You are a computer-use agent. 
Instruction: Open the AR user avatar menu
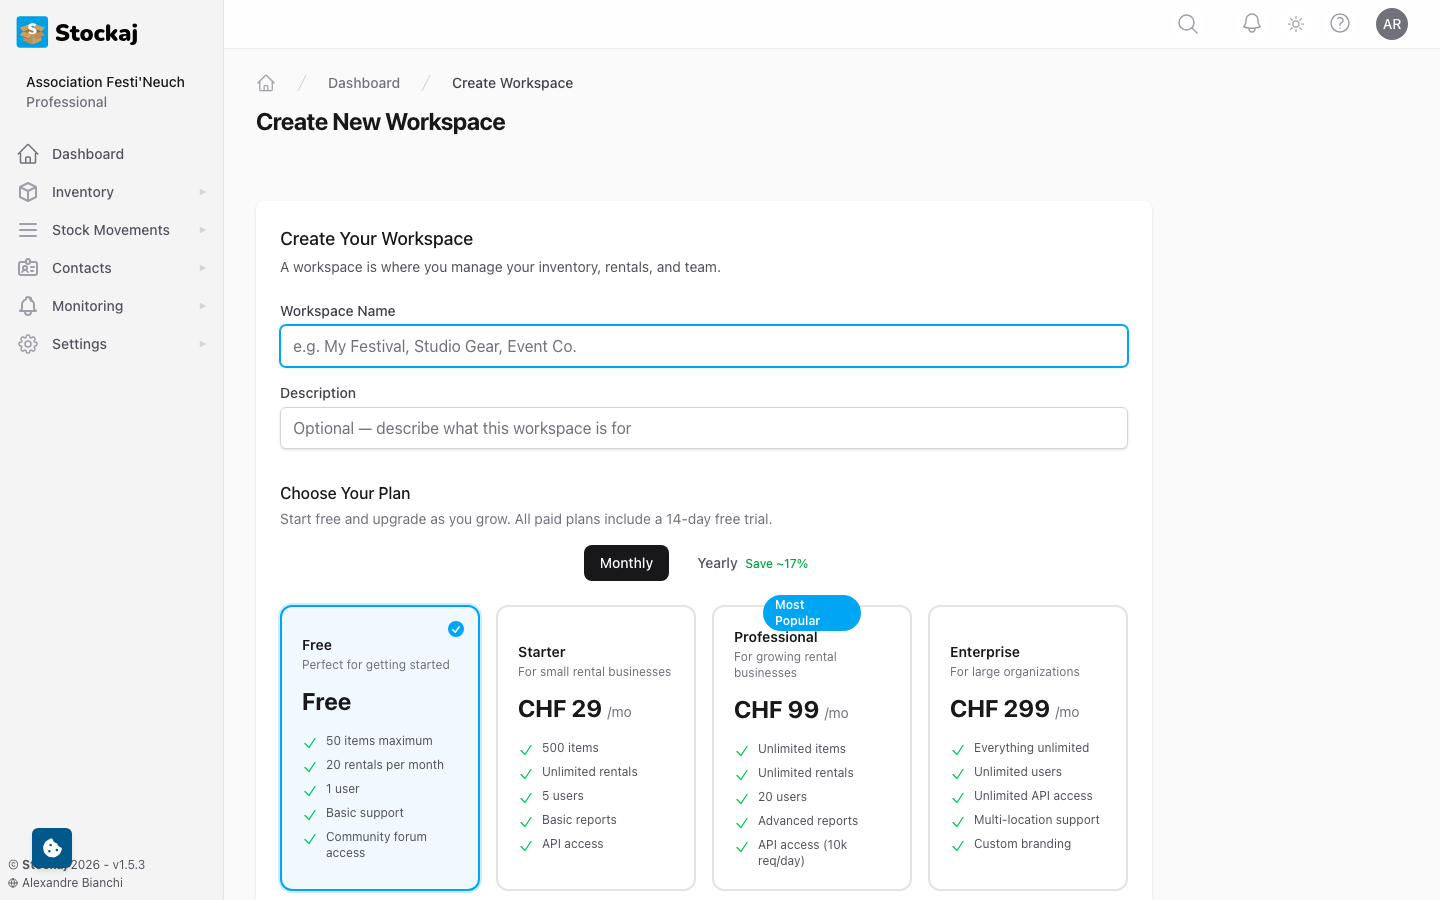click(1392, 24)
